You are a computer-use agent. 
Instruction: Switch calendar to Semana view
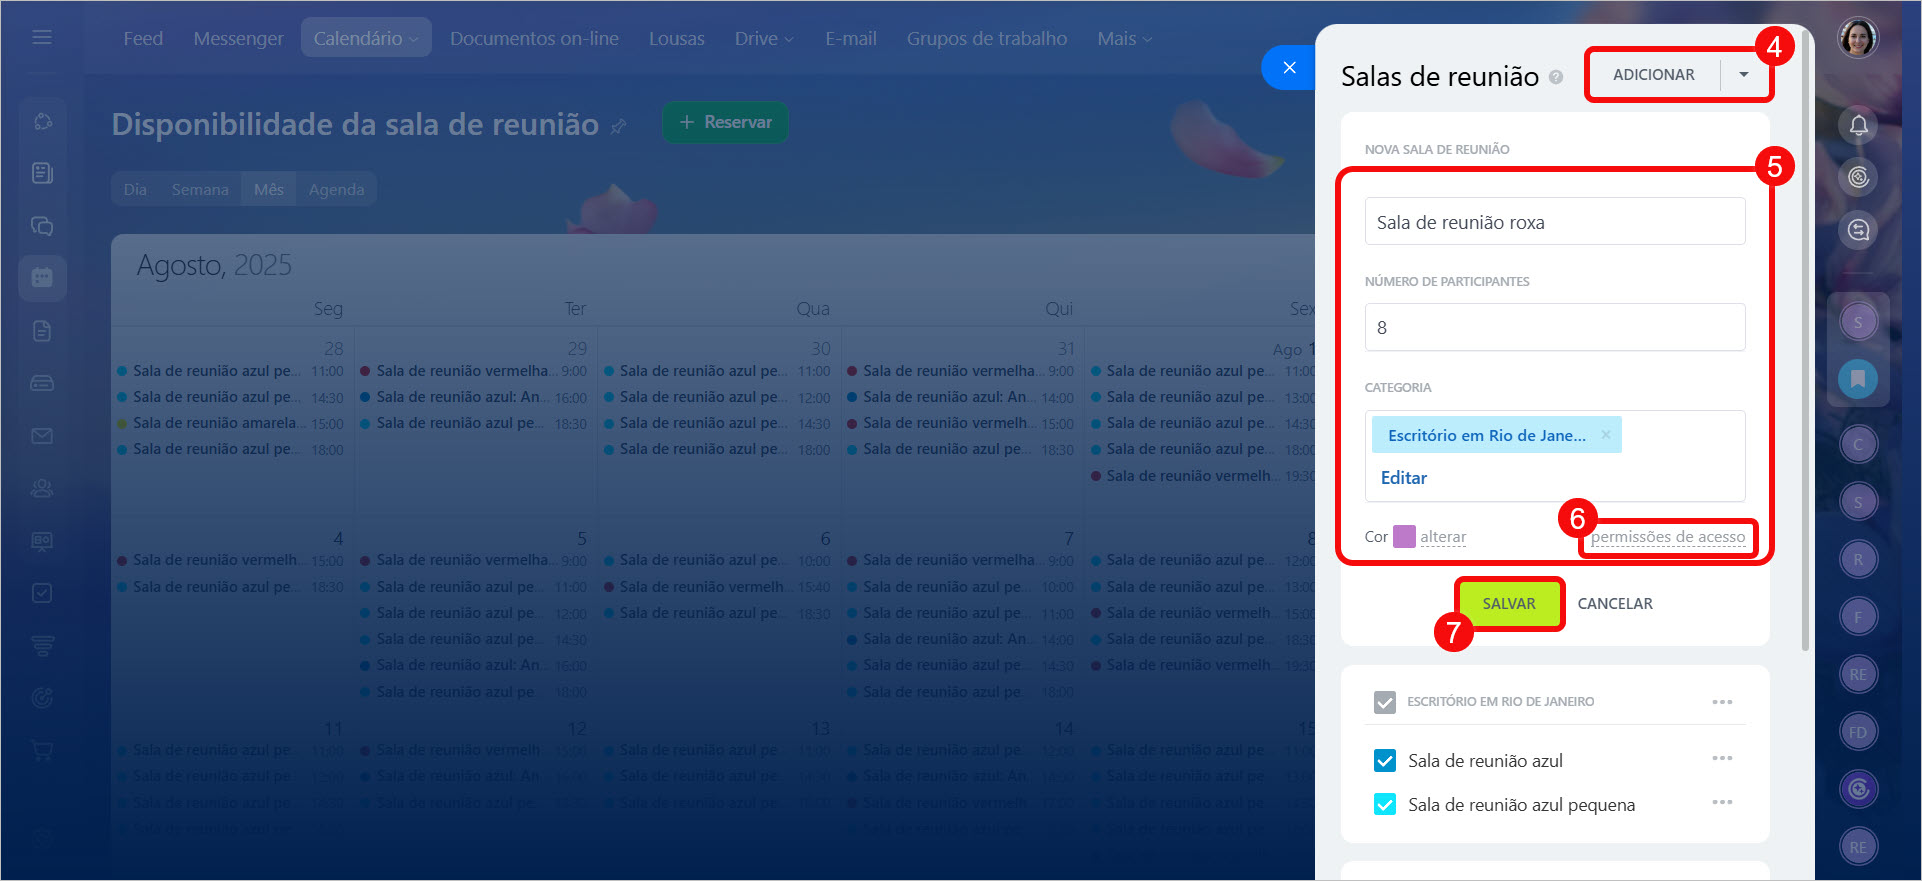200,189
